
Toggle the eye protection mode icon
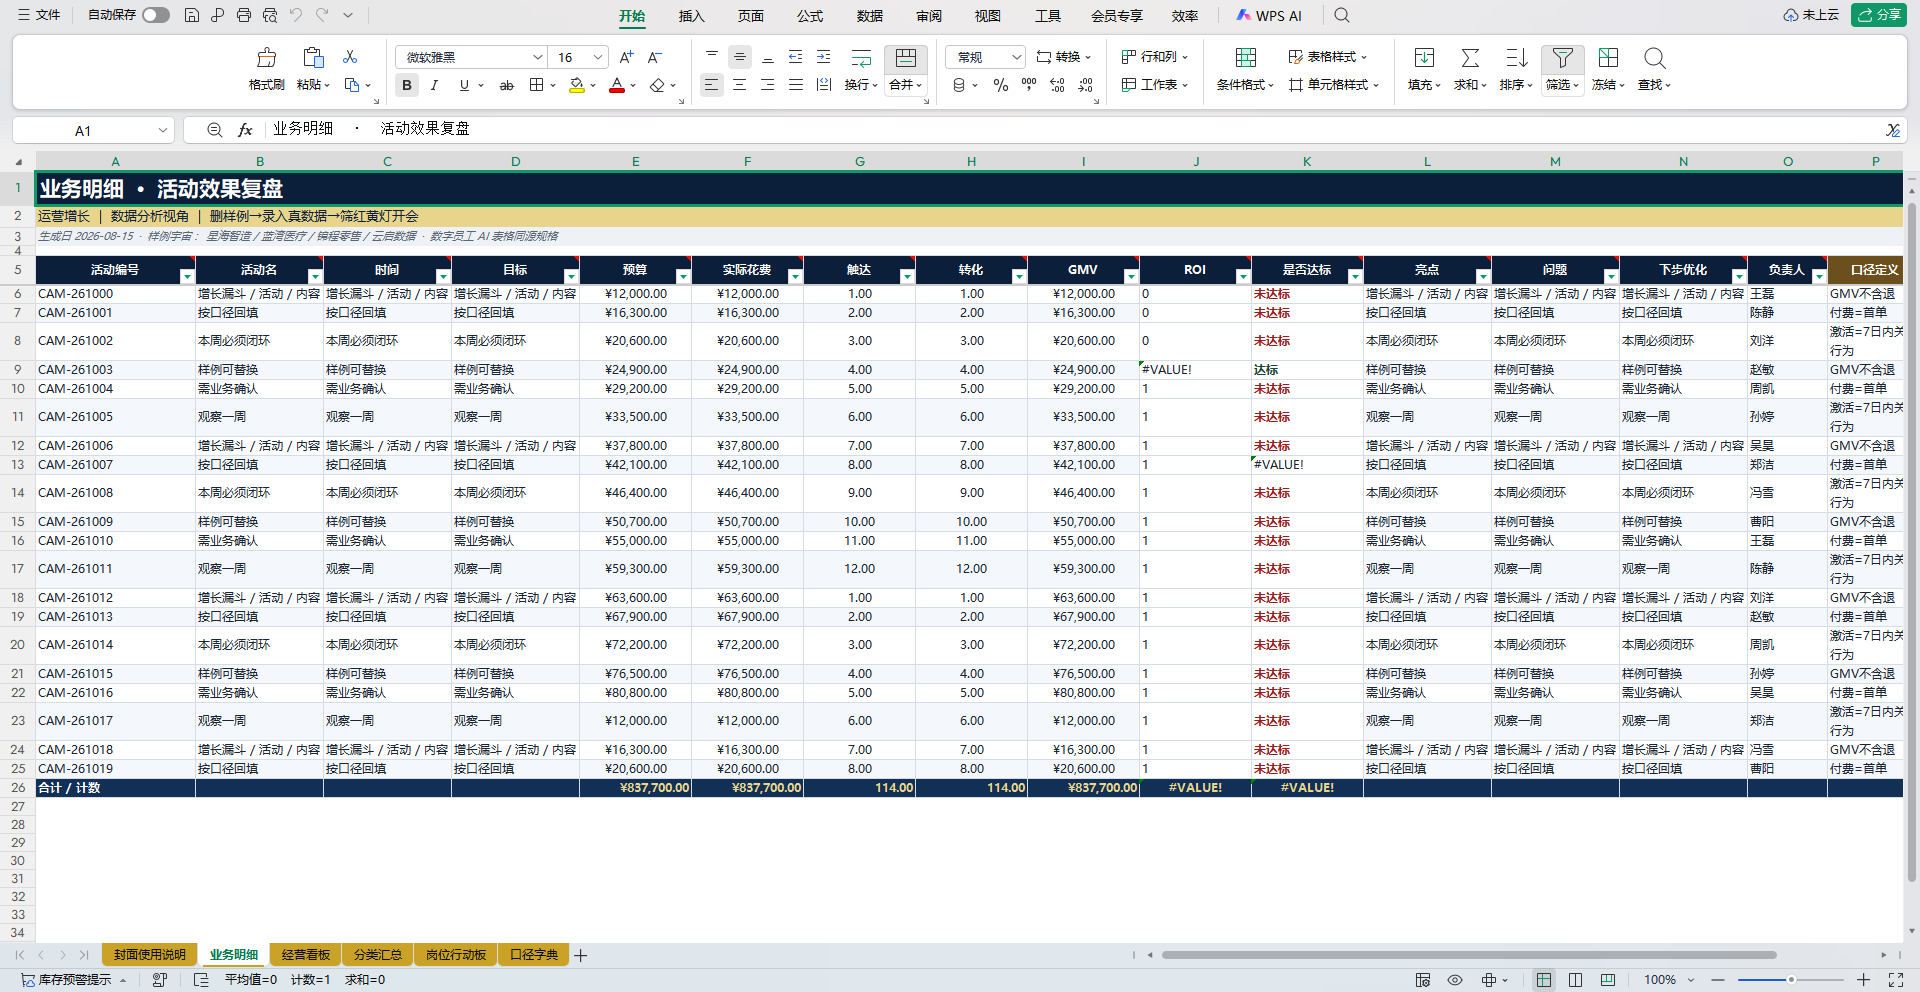(x=1455, y=980)
